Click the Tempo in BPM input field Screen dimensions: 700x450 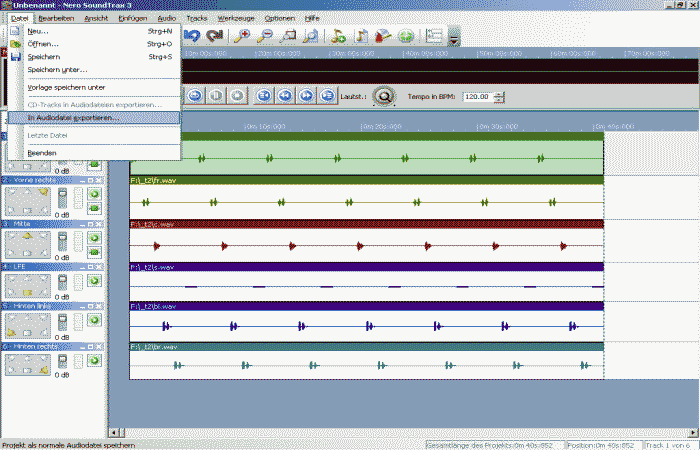[477, 97]
